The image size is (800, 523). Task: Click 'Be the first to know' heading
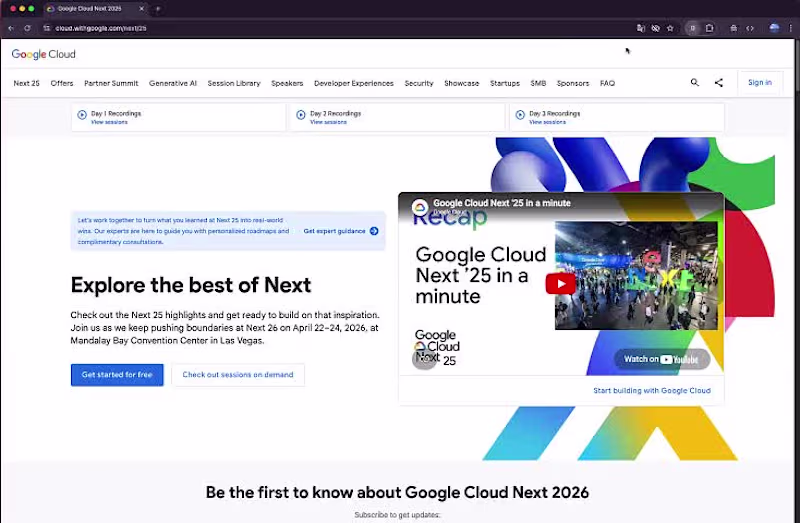pyautogui.click(x=397, y=492)
